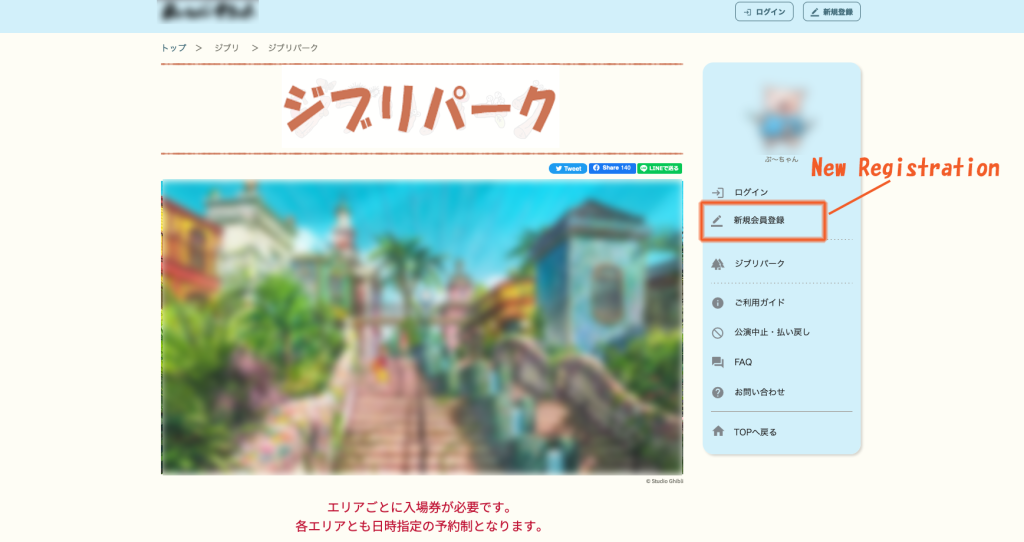This screenshot has height=542, width=1024.
Task: Share via the LINEで送る button
Action: 660,168
